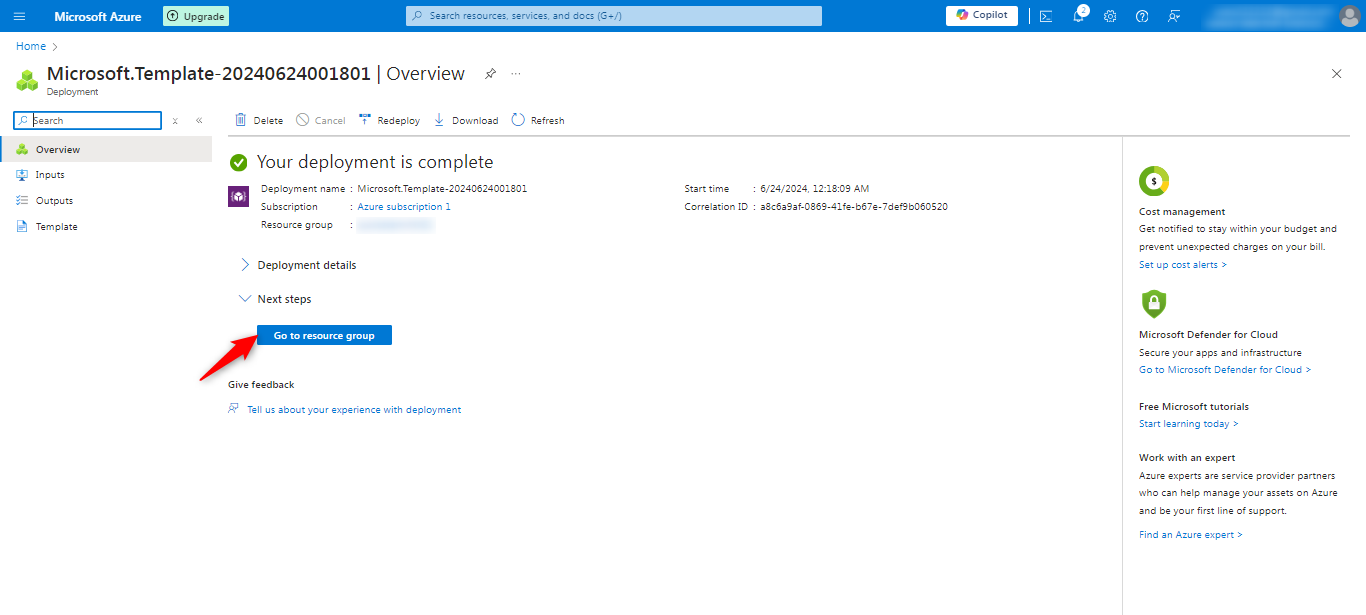This screenshot has height=615, width=1366.
Task: Open Go to Microsoft Defender for Cloud
Action: pos(1225,370)
